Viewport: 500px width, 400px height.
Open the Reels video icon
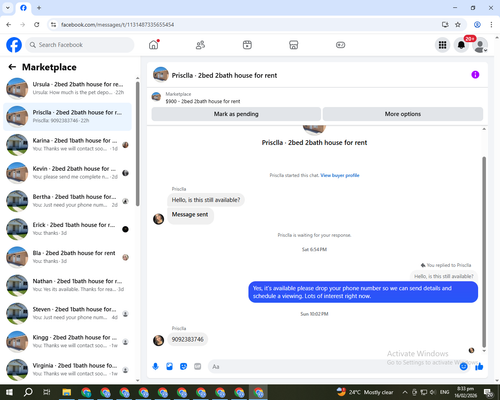tap(247, 45)
